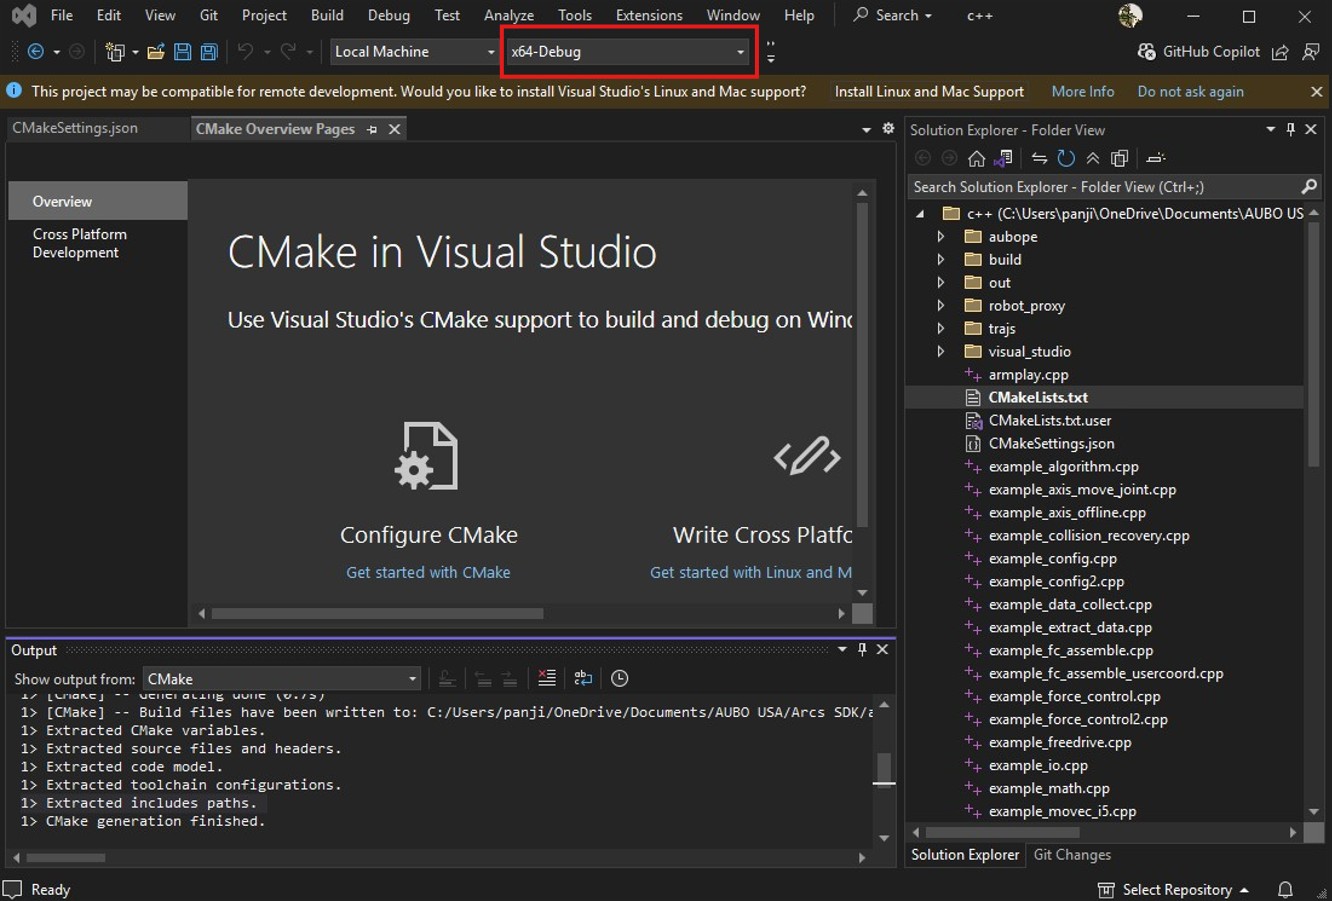Open toolbar overflow options next to x64-Debug

tap(770, 52)
